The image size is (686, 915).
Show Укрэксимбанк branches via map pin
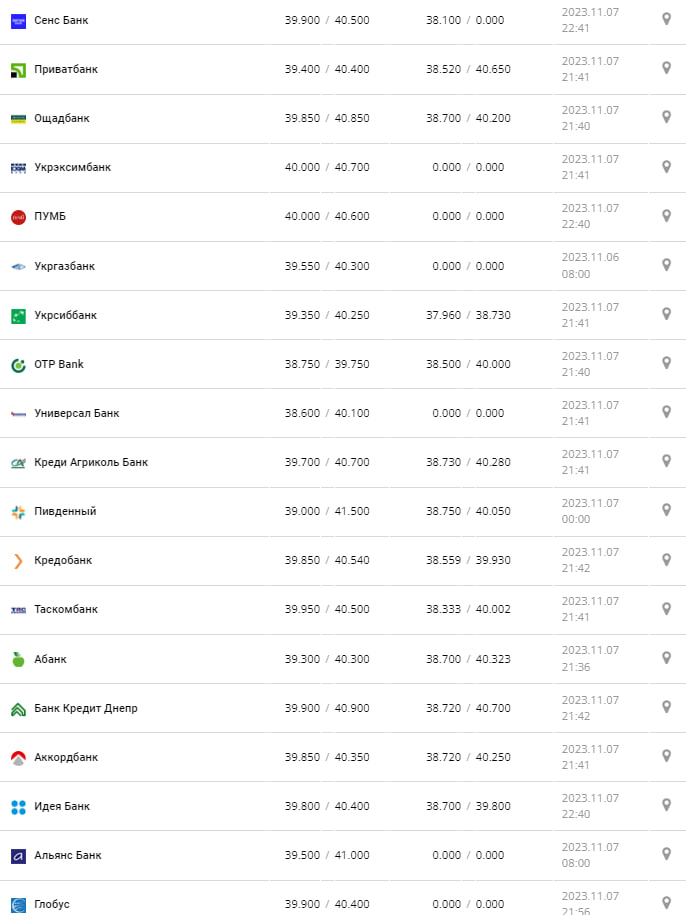pos(666,166)
